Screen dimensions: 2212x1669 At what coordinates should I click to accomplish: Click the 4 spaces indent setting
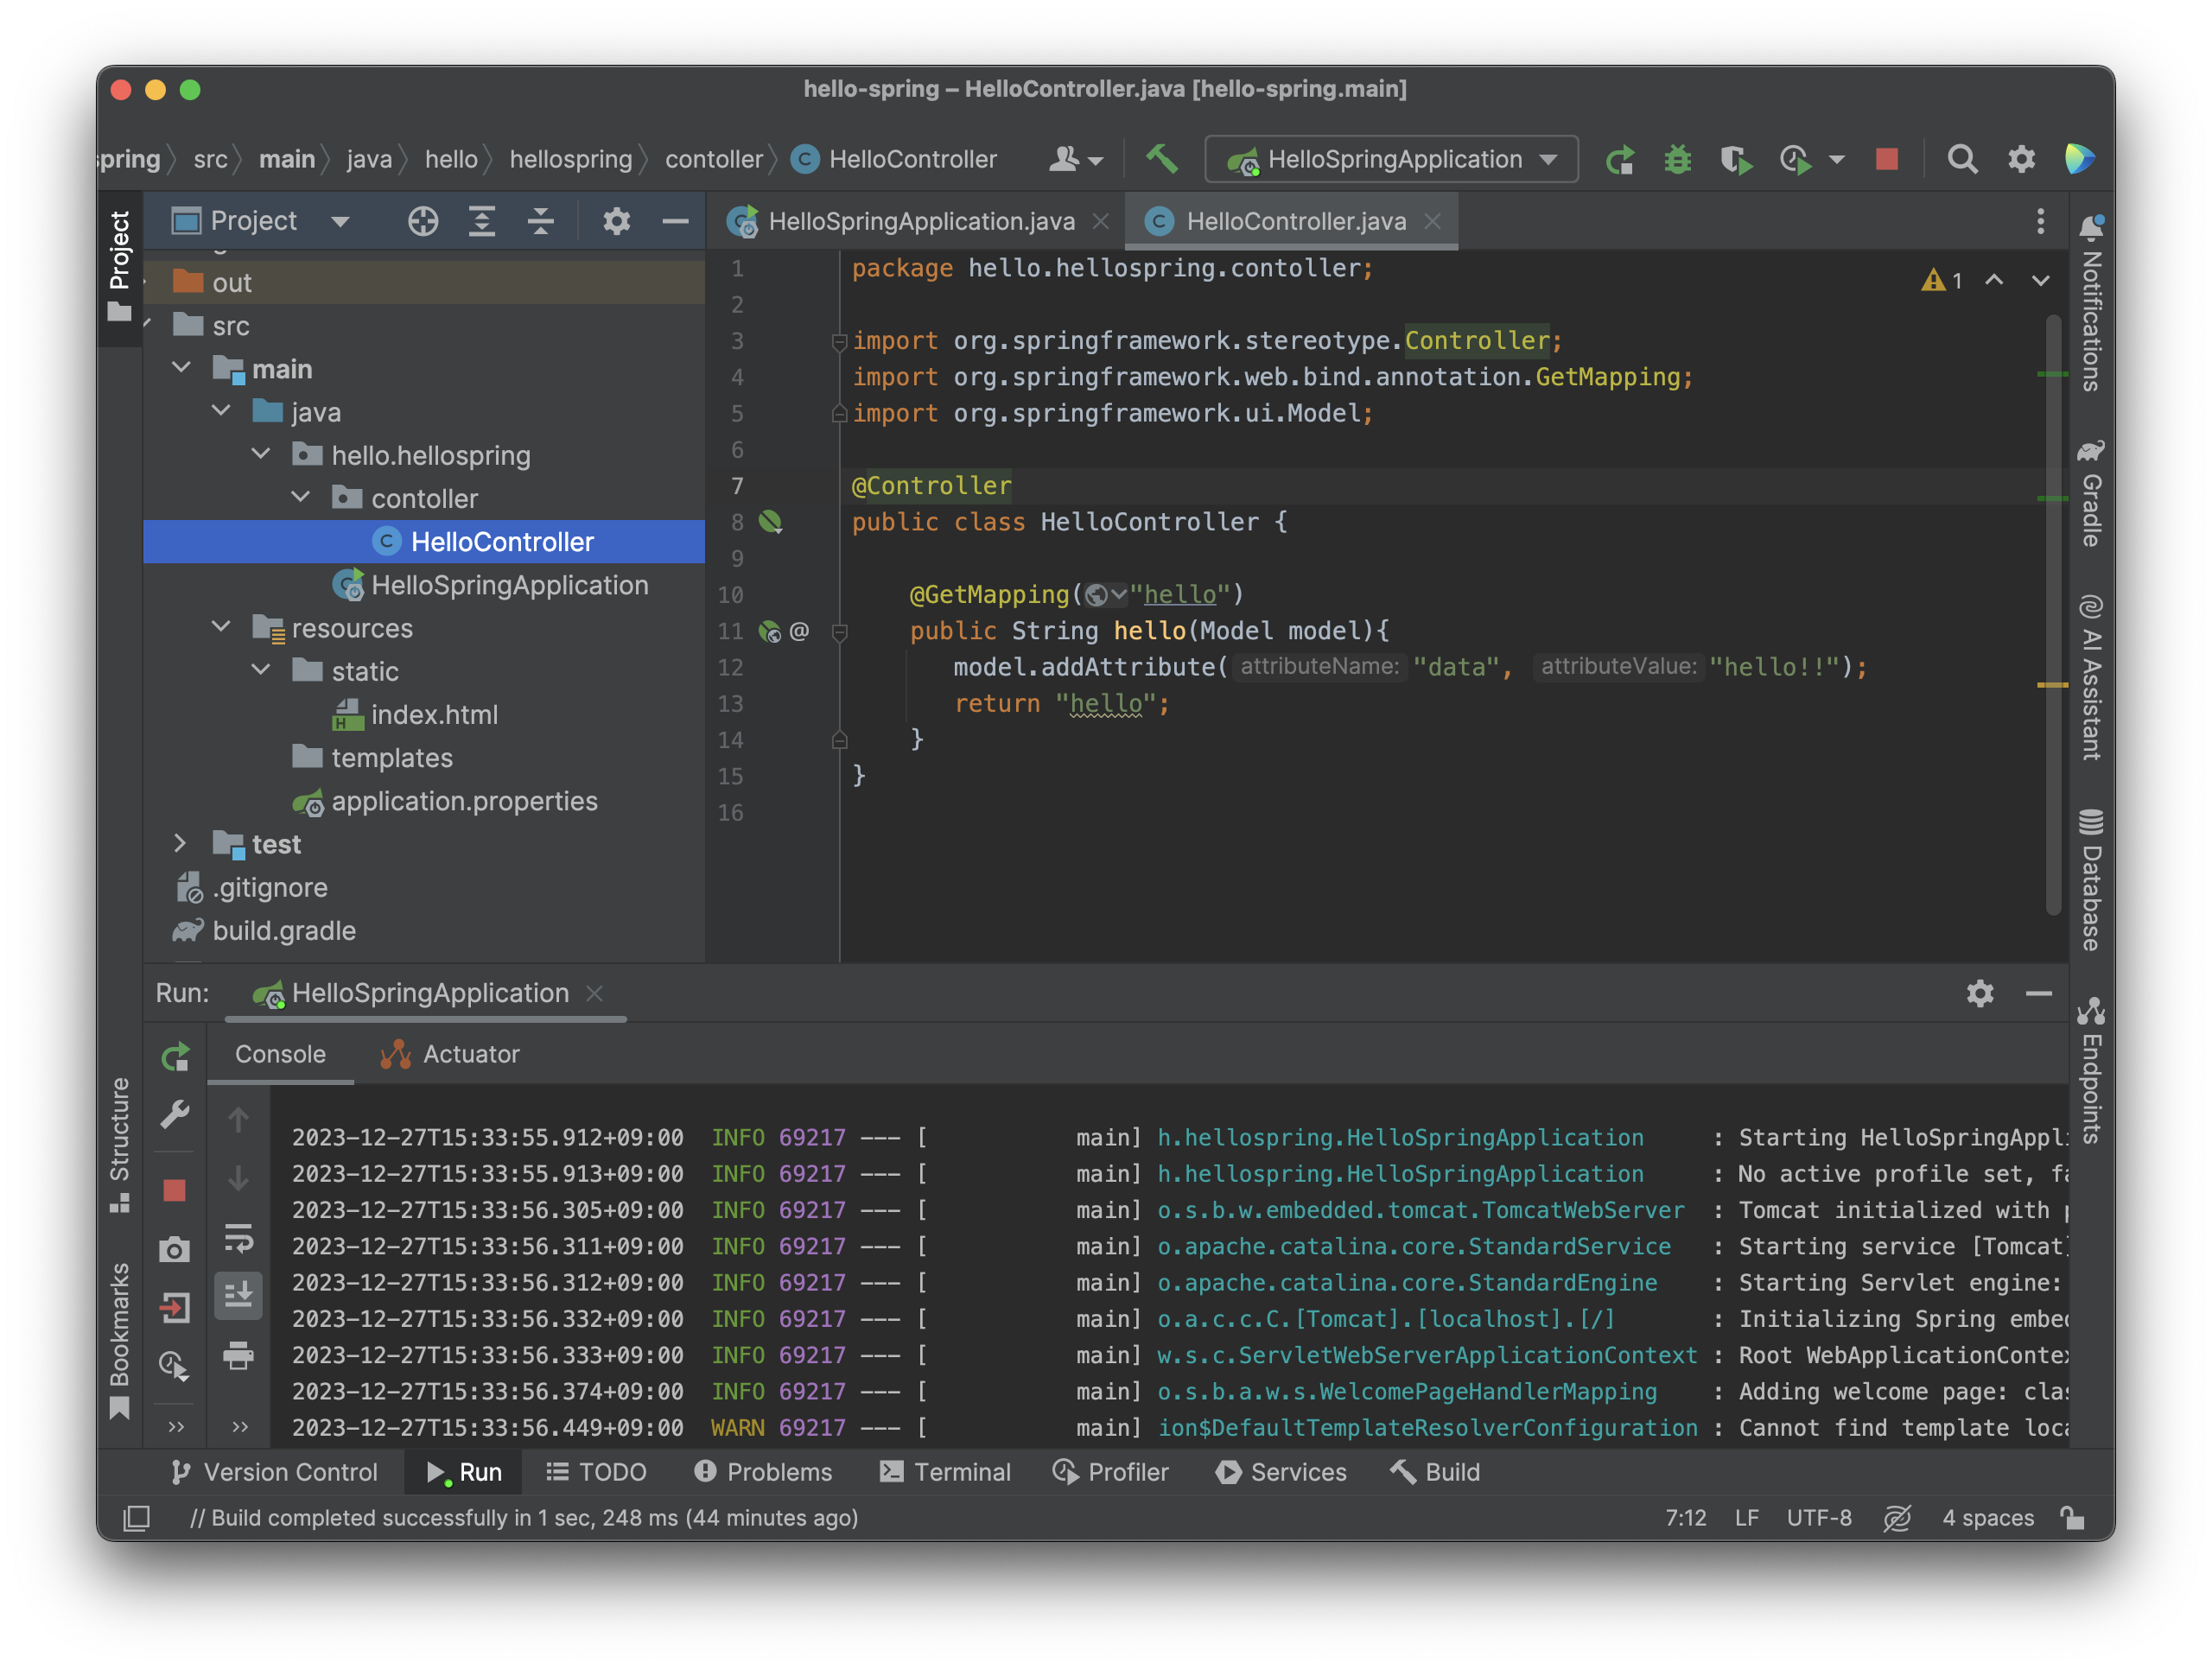pyautogui.click(x=1987, y=1517)
